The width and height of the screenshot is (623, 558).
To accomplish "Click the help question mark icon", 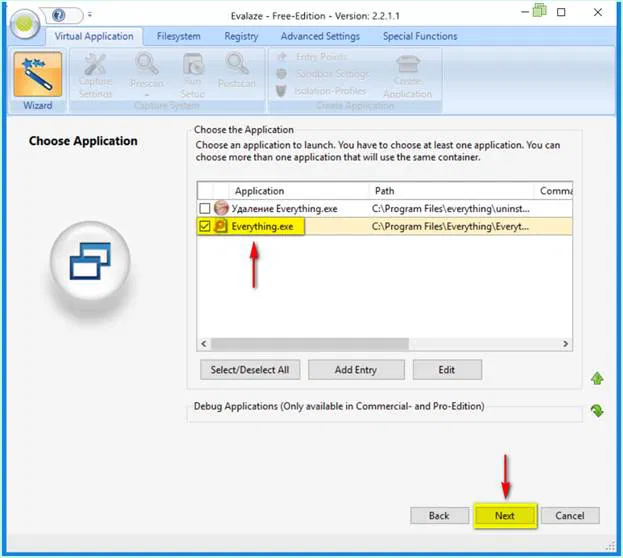I will coord(59,16).
